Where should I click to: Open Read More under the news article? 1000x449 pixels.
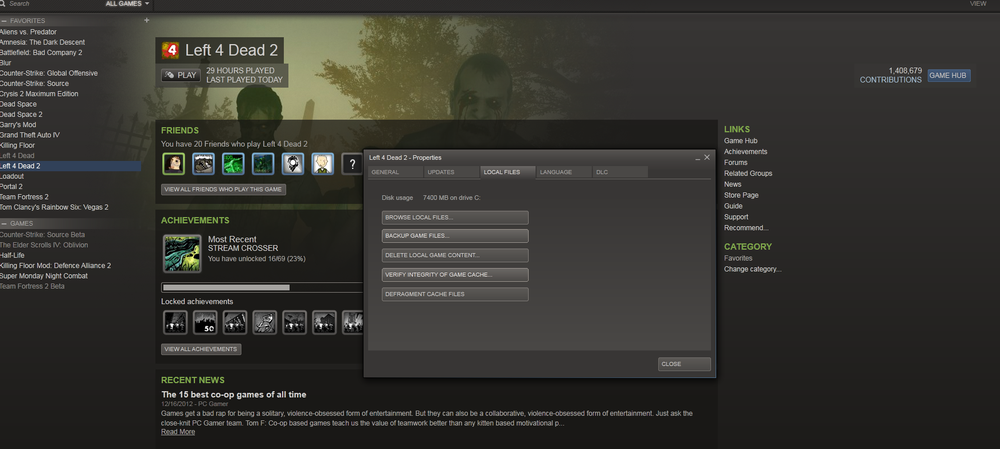178,432
